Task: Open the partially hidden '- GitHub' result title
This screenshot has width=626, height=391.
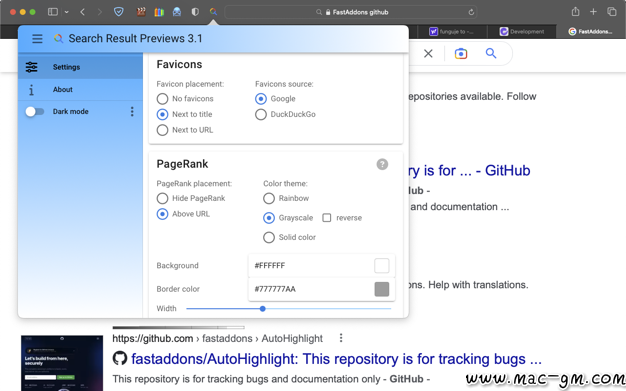Action: (470, 171)
